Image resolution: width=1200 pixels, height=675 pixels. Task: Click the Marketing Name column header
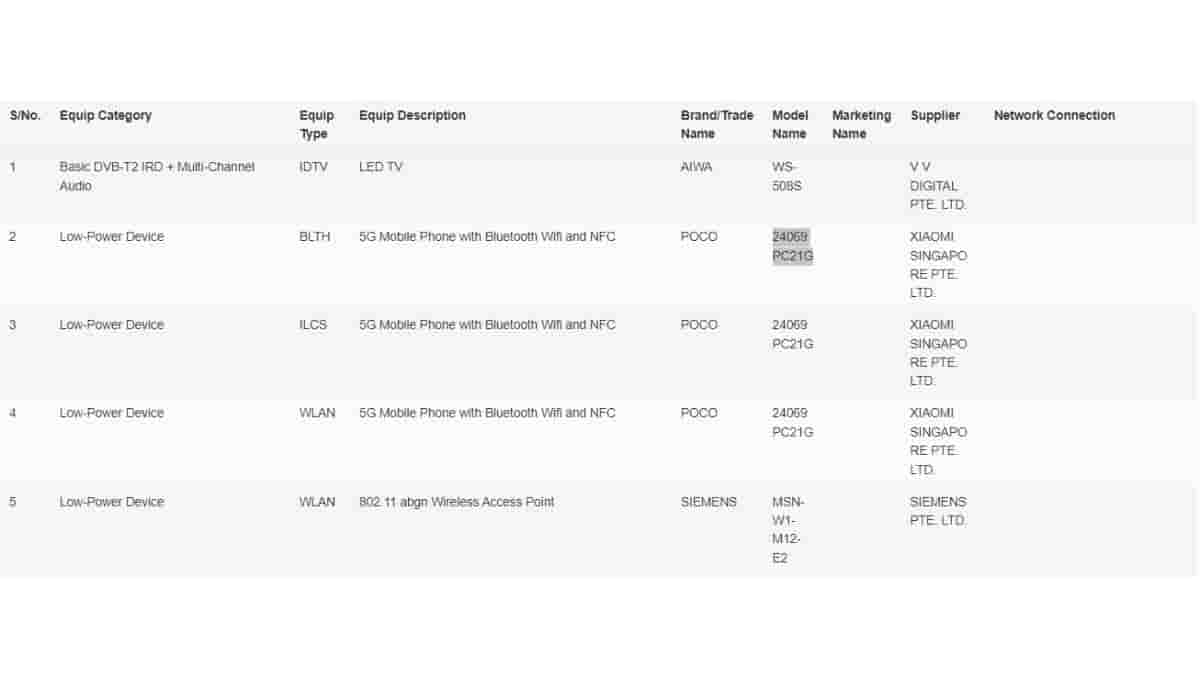click(x=861, y=125)
